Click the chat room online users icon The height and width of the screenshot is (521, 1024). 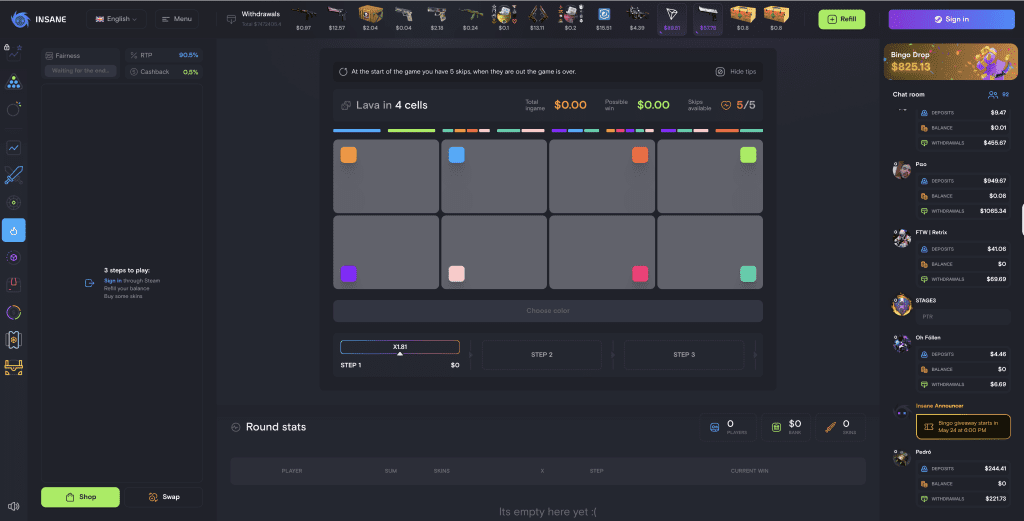click(x=993, y=94)
